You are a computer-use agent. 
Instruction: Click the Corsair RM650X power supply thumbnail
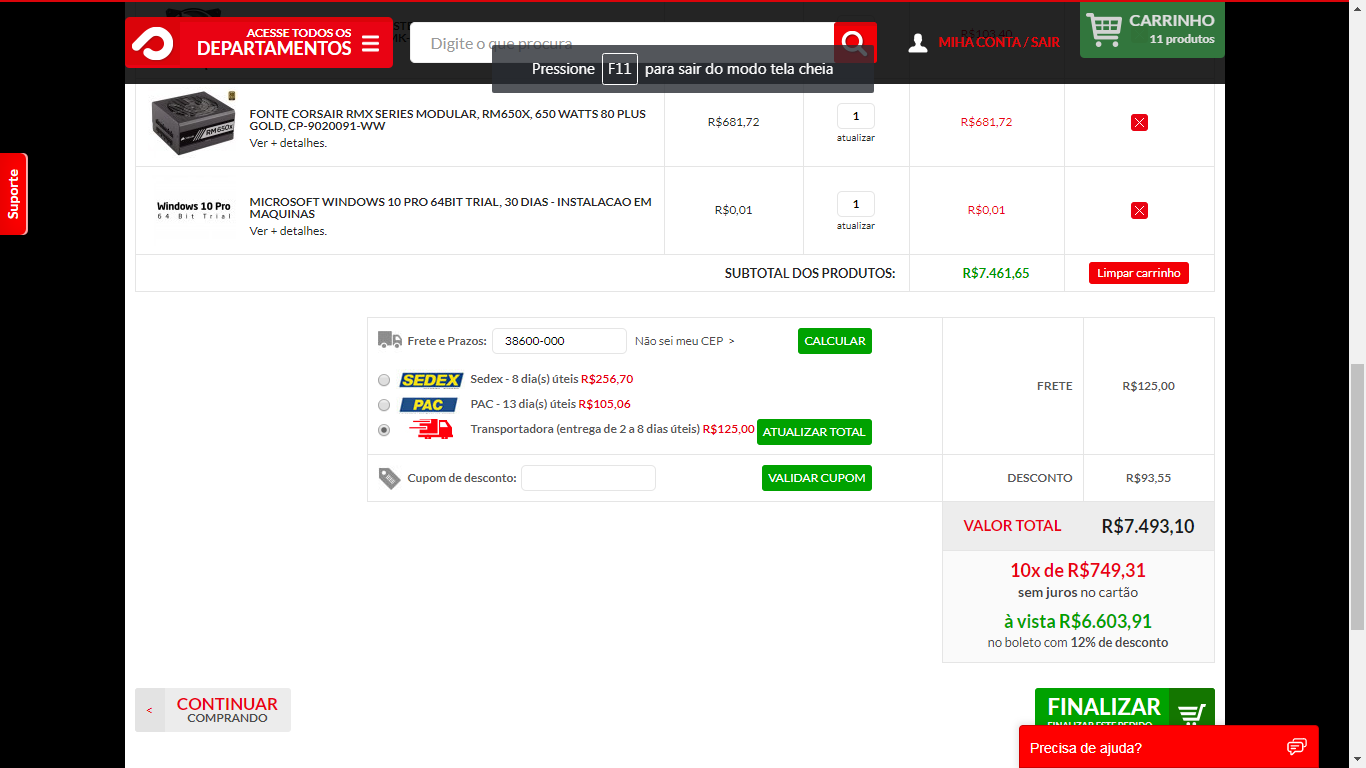pyautogui.click(x=193, y=123)
